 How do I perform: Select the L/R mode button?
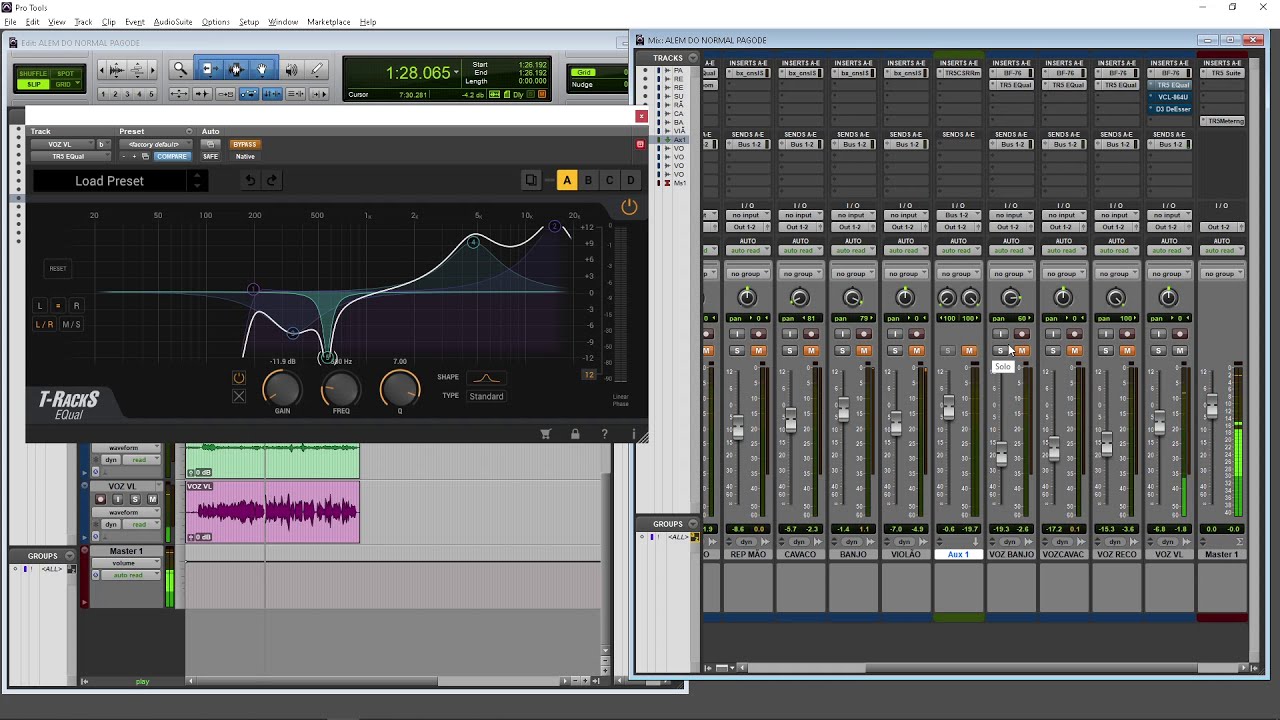pyautogui.click(x=44, y=324)
